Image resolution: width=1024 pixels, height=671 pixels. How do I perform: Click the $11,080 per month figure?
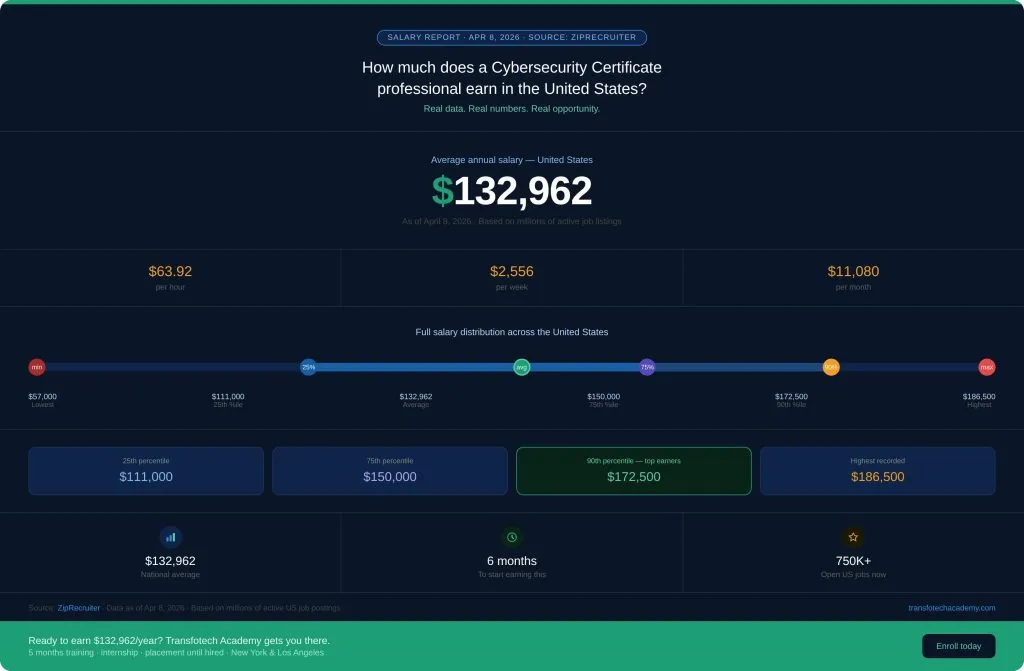coord(853,272)
